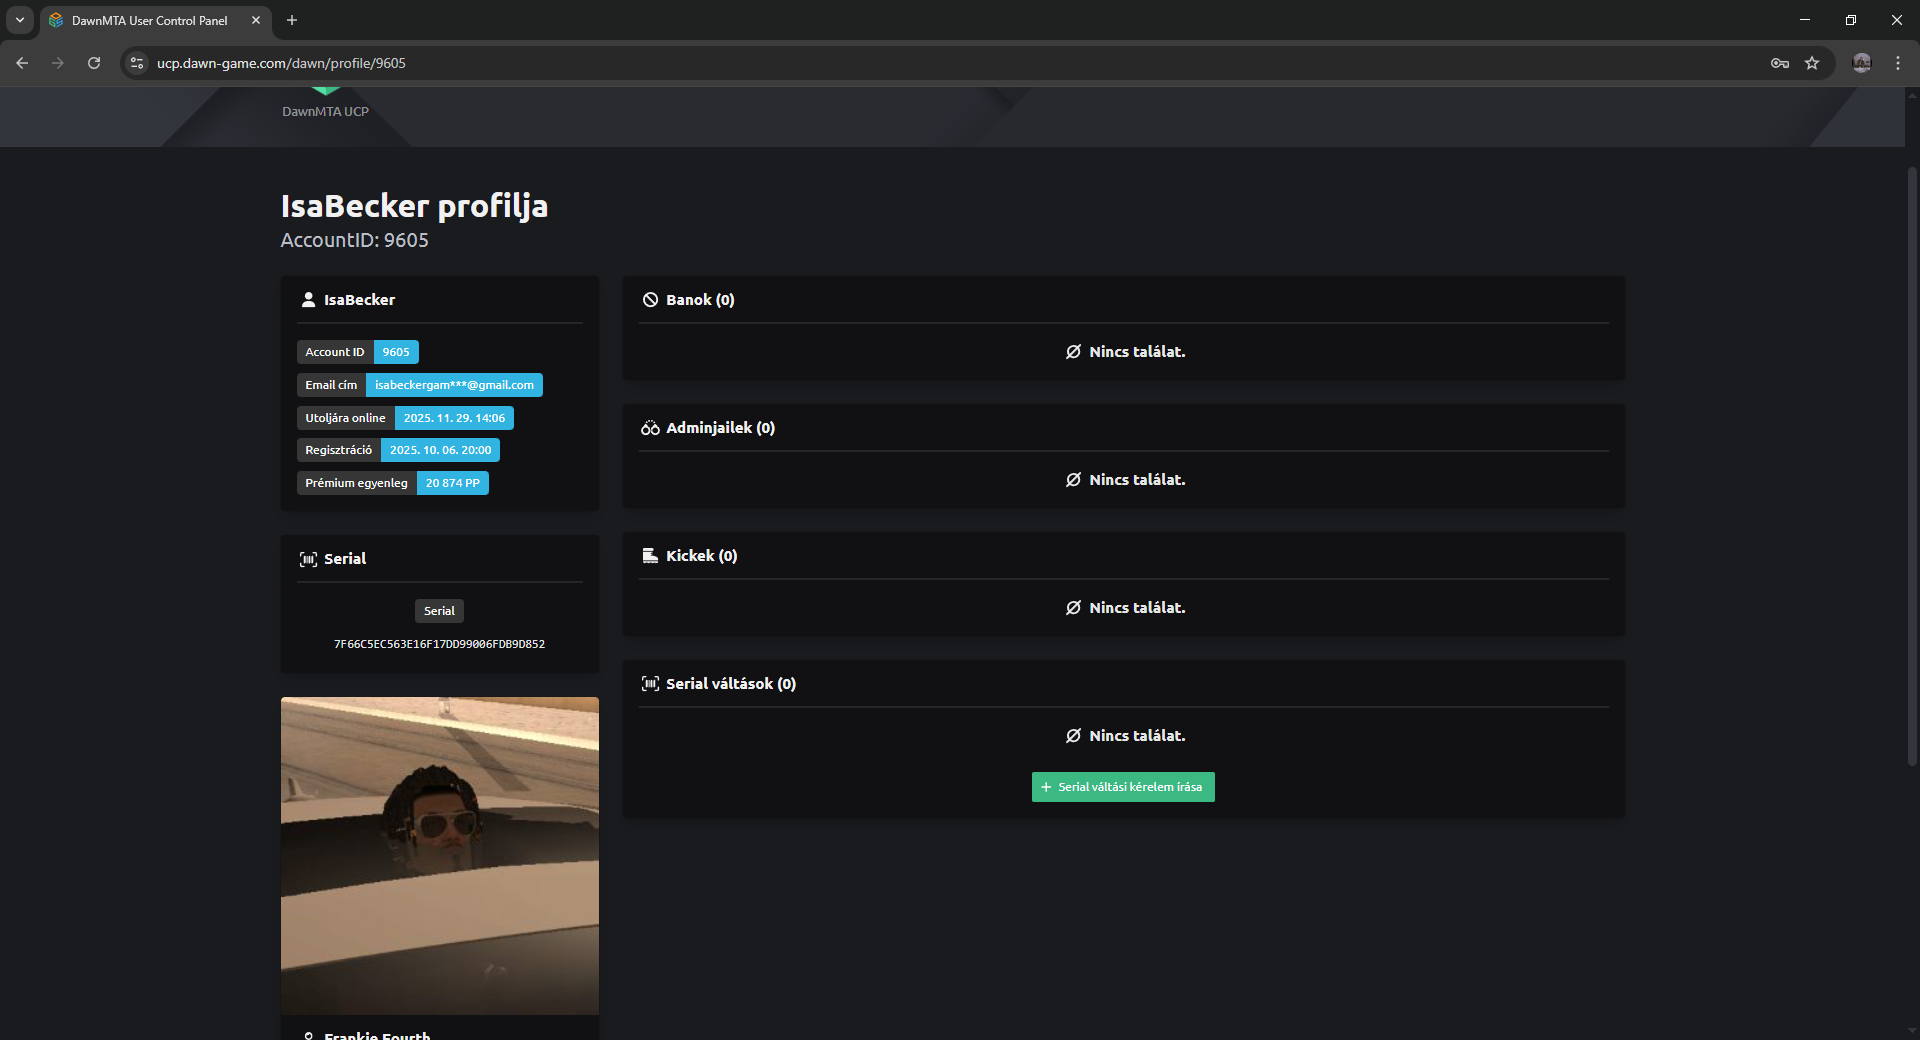Click the barcode icon in the Serial panel
Image resolution: width=1920 pixels, height=1040 pixels.
tap(308, 559)
